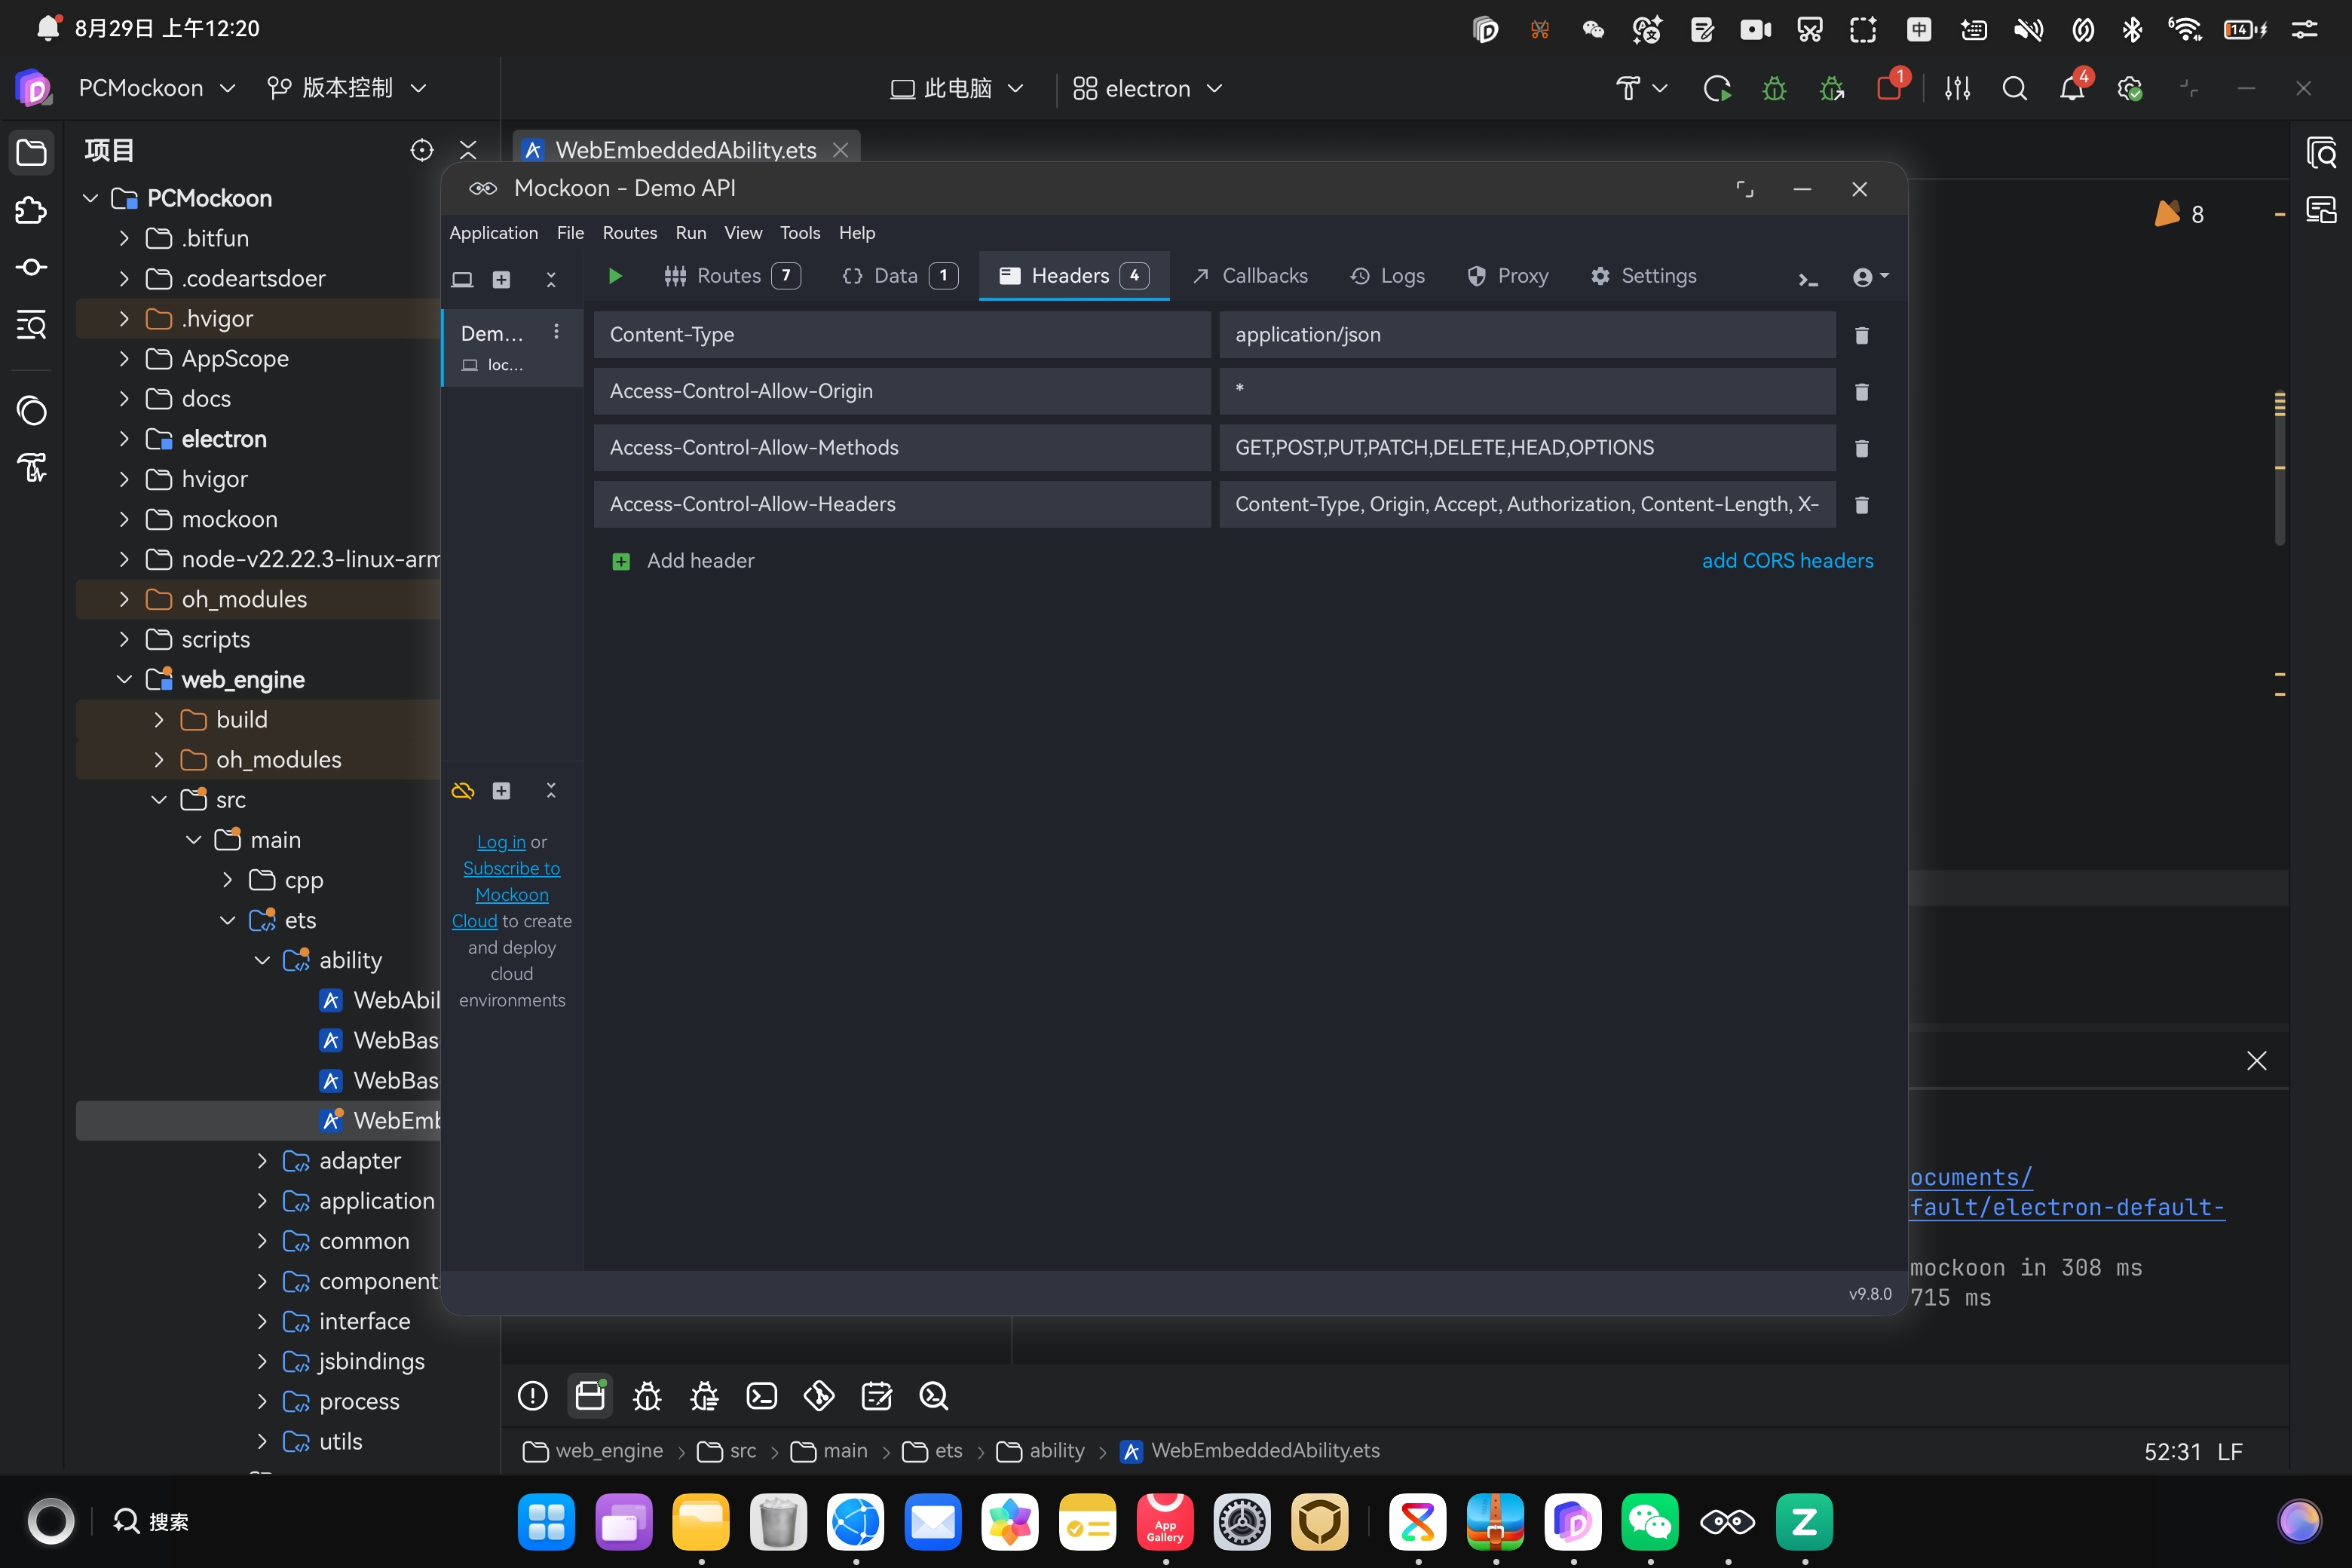Click the Subscribe to Mockoon Cloud link
The width and height of the screenshot is (2352, 1568).
[x=510, y=895]
